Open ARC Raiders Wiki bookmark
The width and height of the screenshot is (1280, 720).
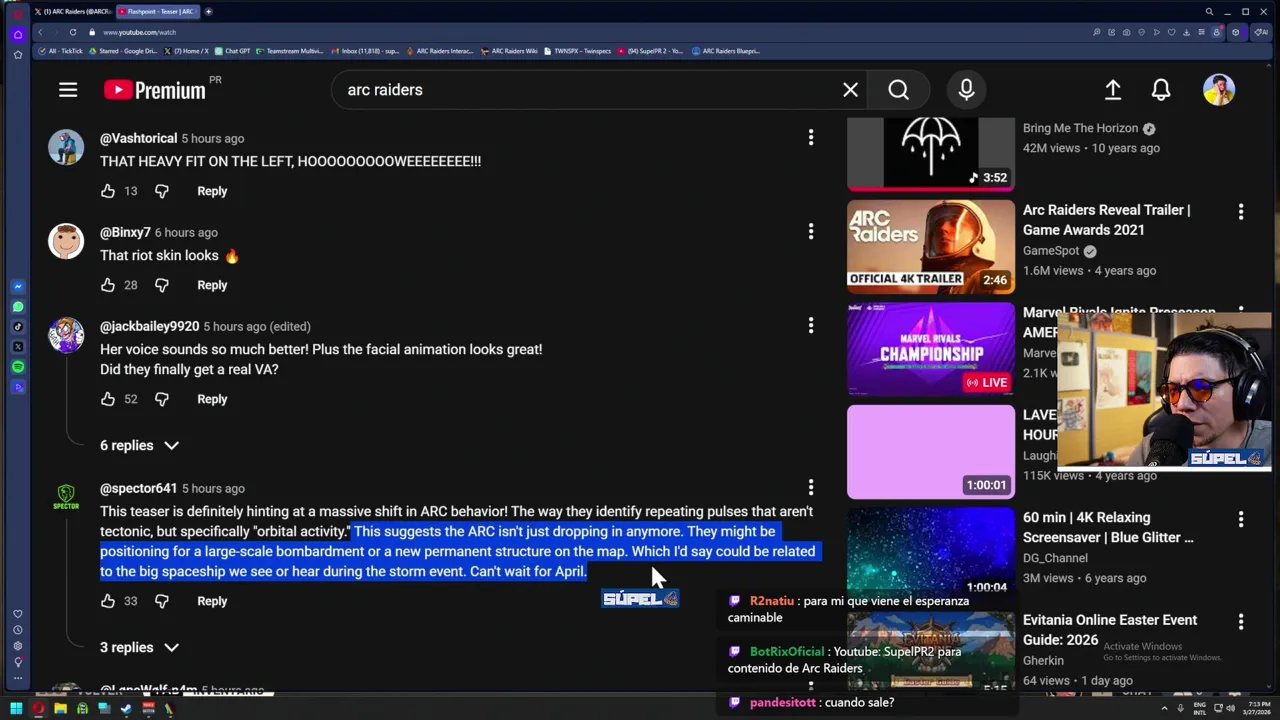(x=510, y=51)
